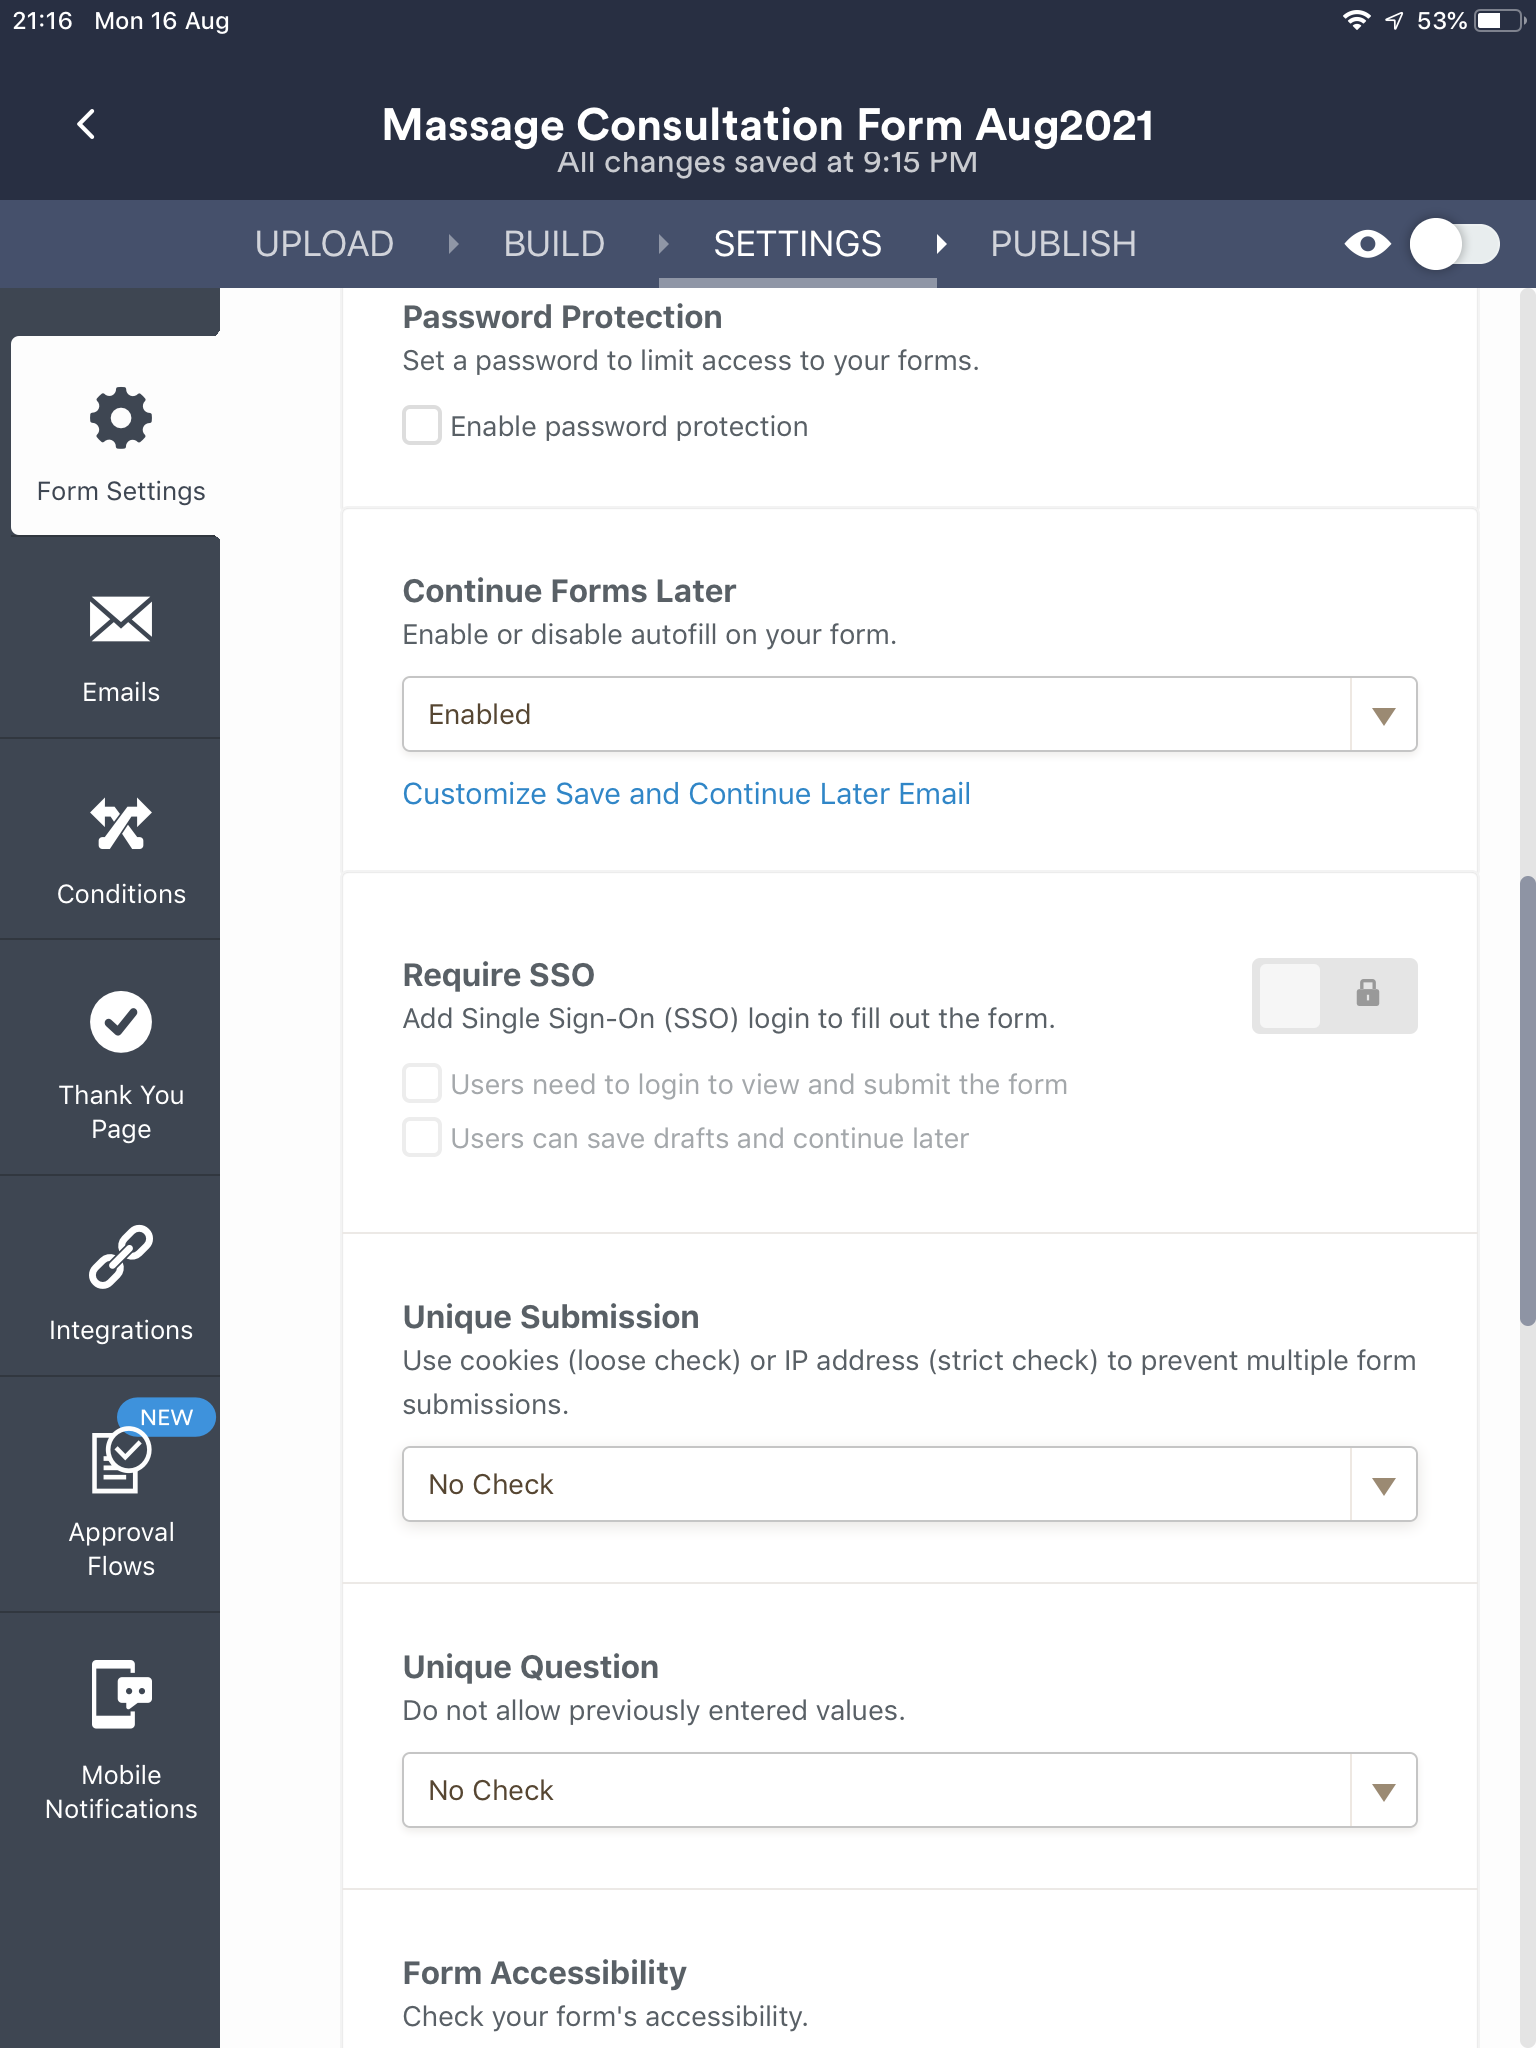The width and height of the screenshot is (1536, 2048).
Task: Switch to the PUBLISH step
Action: point(1063,243)
